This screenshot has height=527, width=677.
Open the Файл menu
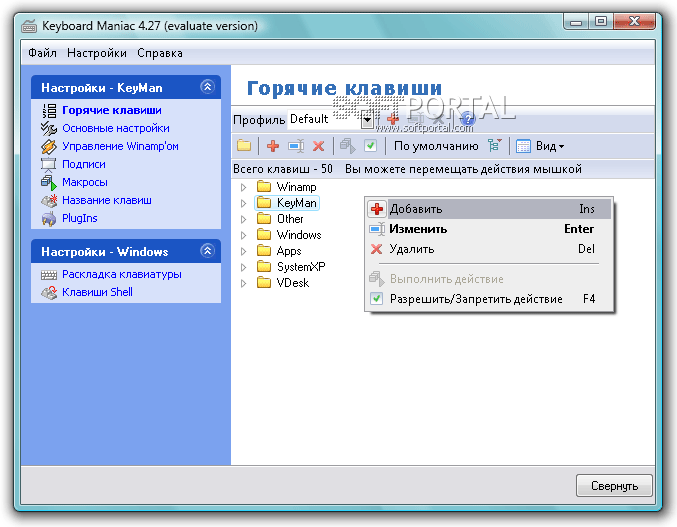tap(42, 53)
